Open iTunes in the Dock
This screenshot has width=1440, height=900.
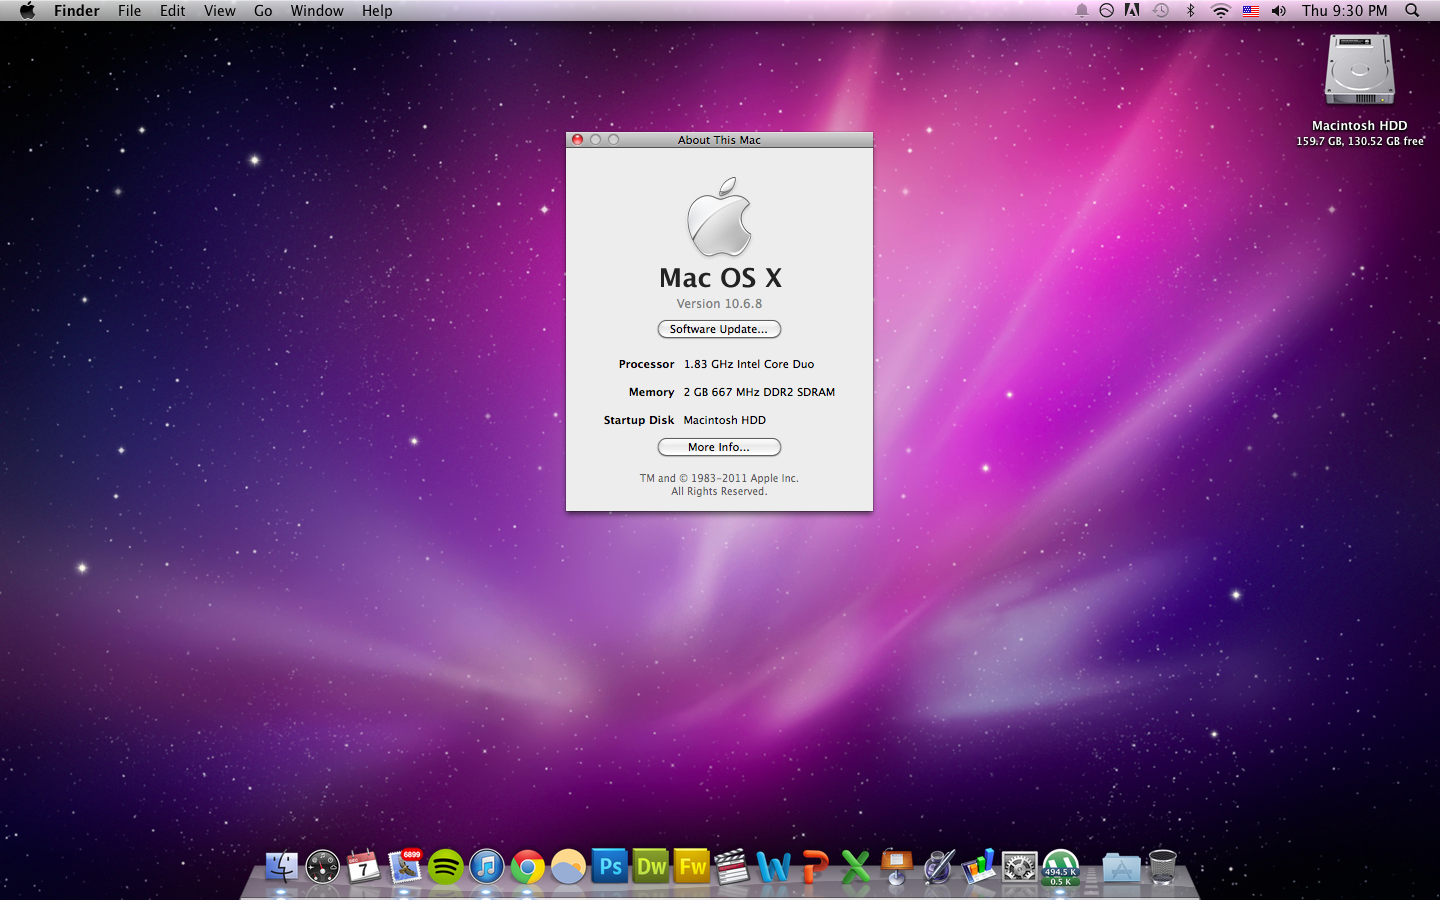[x=487, y=866]
